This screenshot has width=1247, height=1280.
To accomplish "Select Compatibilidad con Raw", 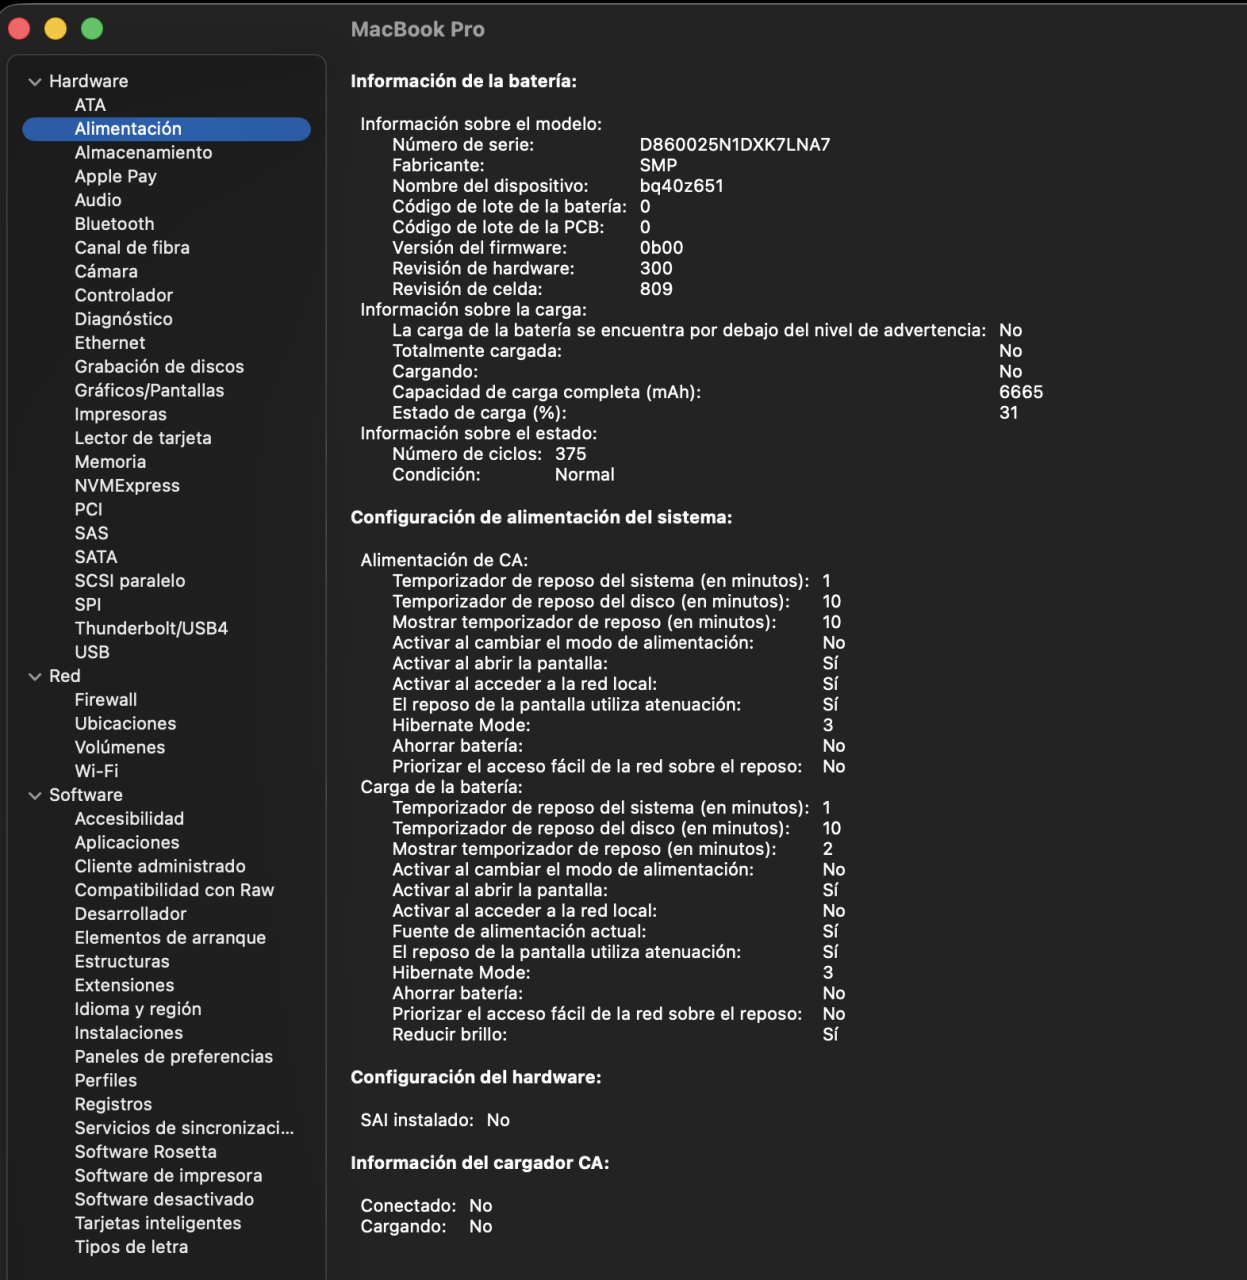I will pos(174,891).
